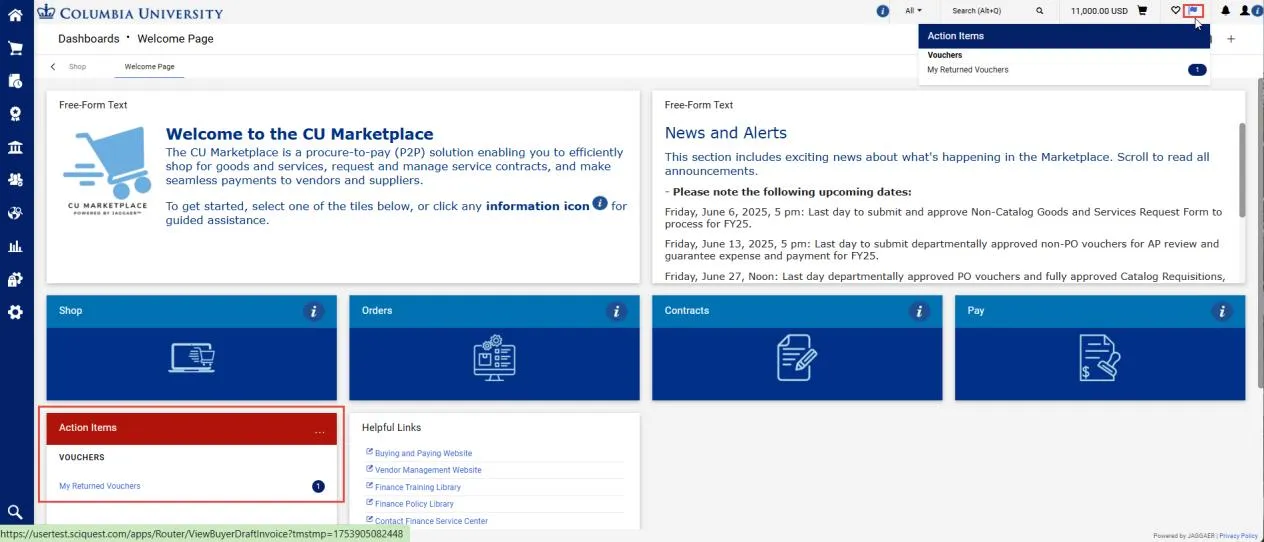Screen dimensions: 1264x542
Task: Click the News and Alerts scrollbar
Action: coord(1241,169)
